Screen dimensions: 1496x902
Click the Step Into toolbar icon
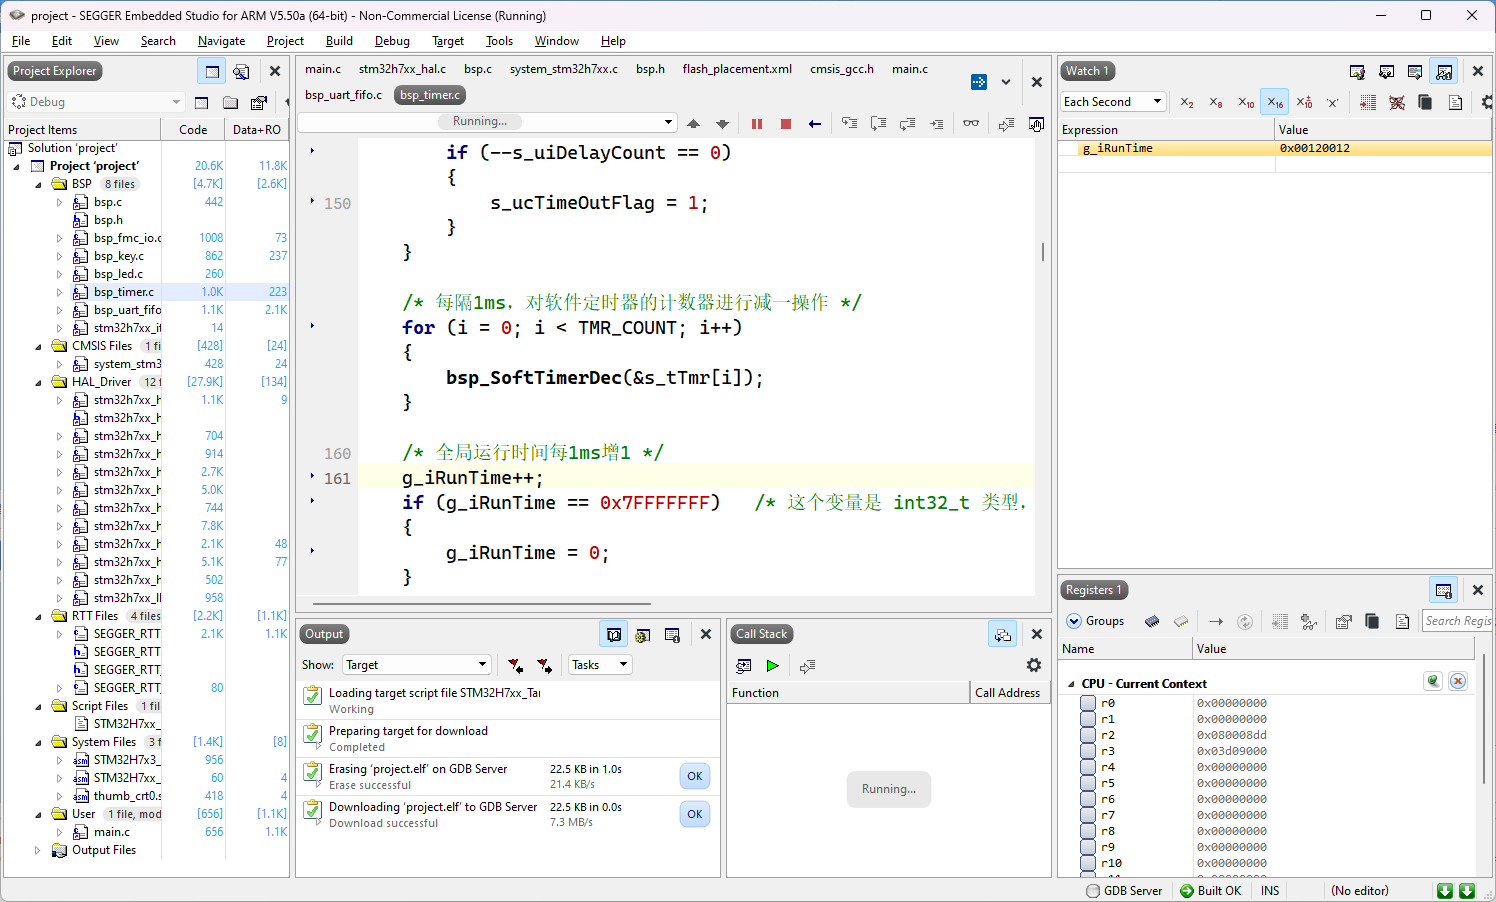click(x=849, y=123)
